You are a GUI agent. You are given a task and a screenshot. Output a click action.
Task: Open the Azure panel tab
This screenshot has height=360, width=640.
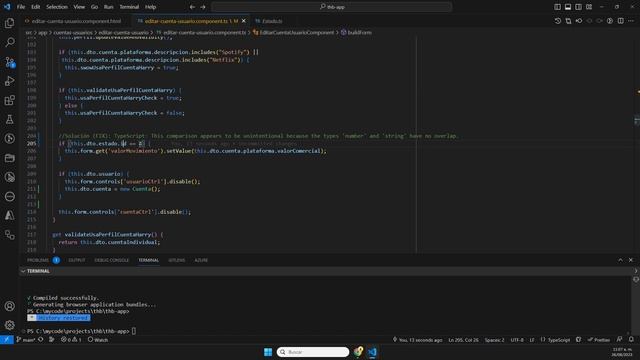click(201, 260)
